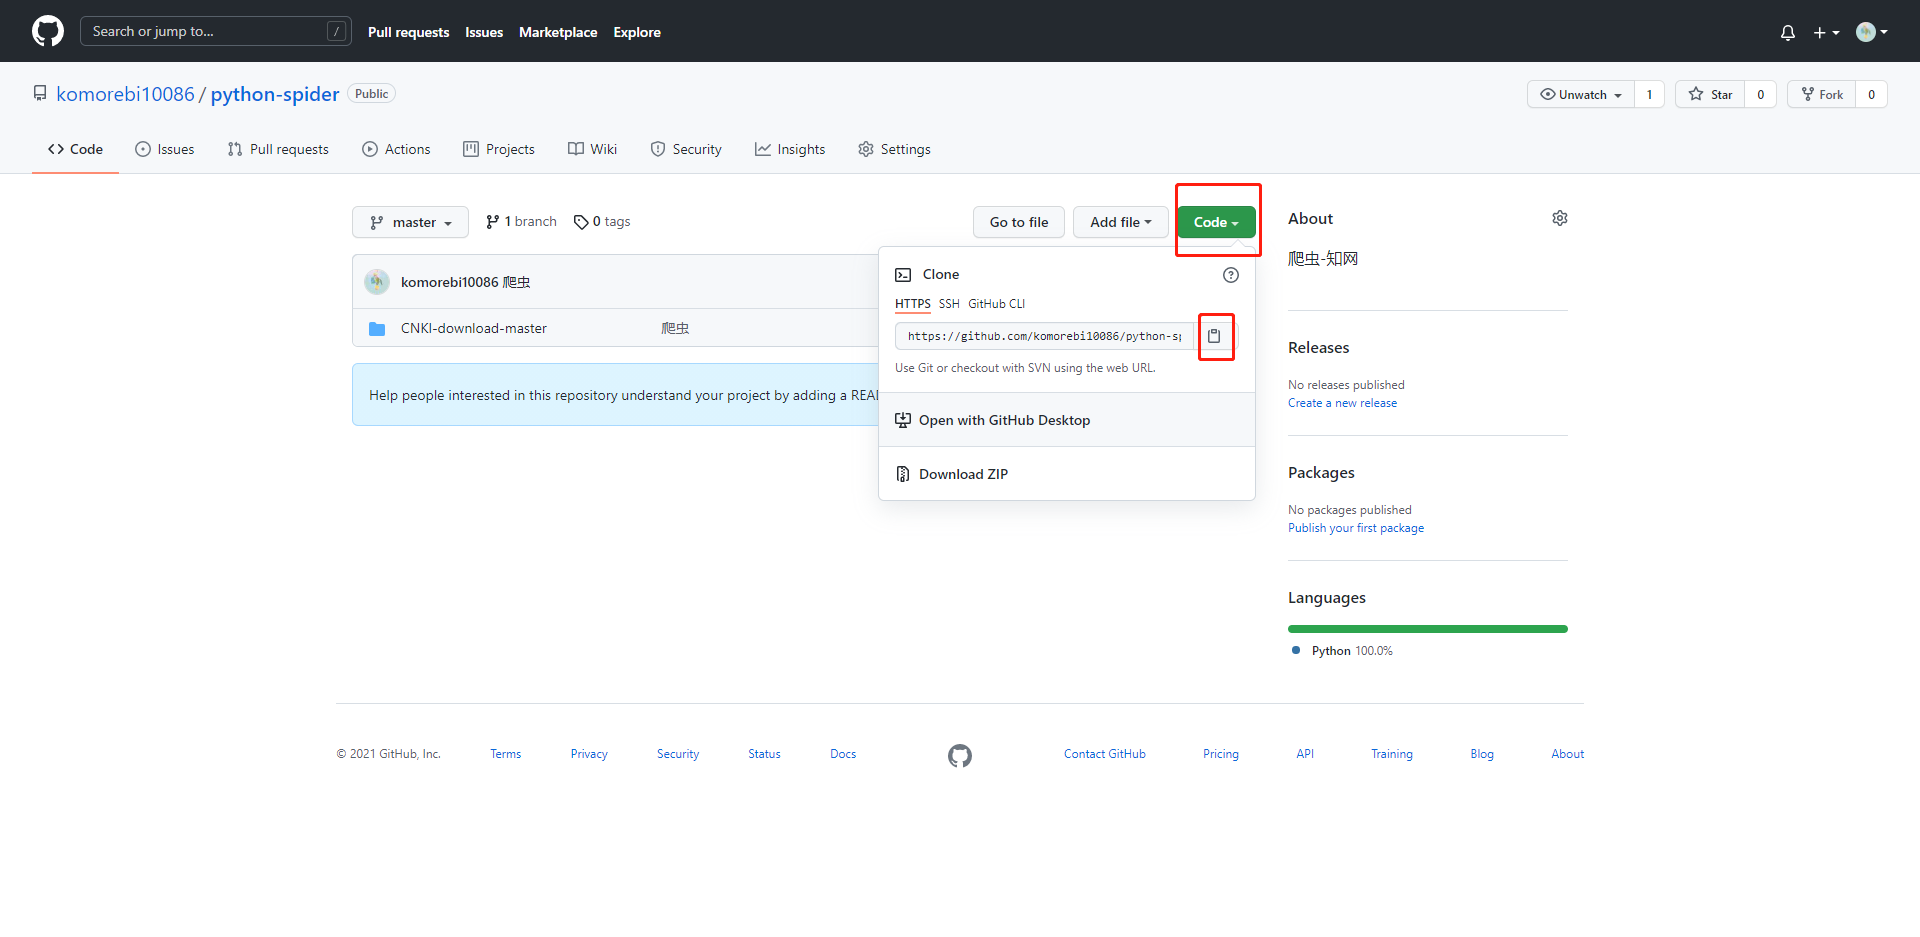Click the CNKI-download-master folder icon
Viewport: 1920px width, 937px height.
pos(377,329)
